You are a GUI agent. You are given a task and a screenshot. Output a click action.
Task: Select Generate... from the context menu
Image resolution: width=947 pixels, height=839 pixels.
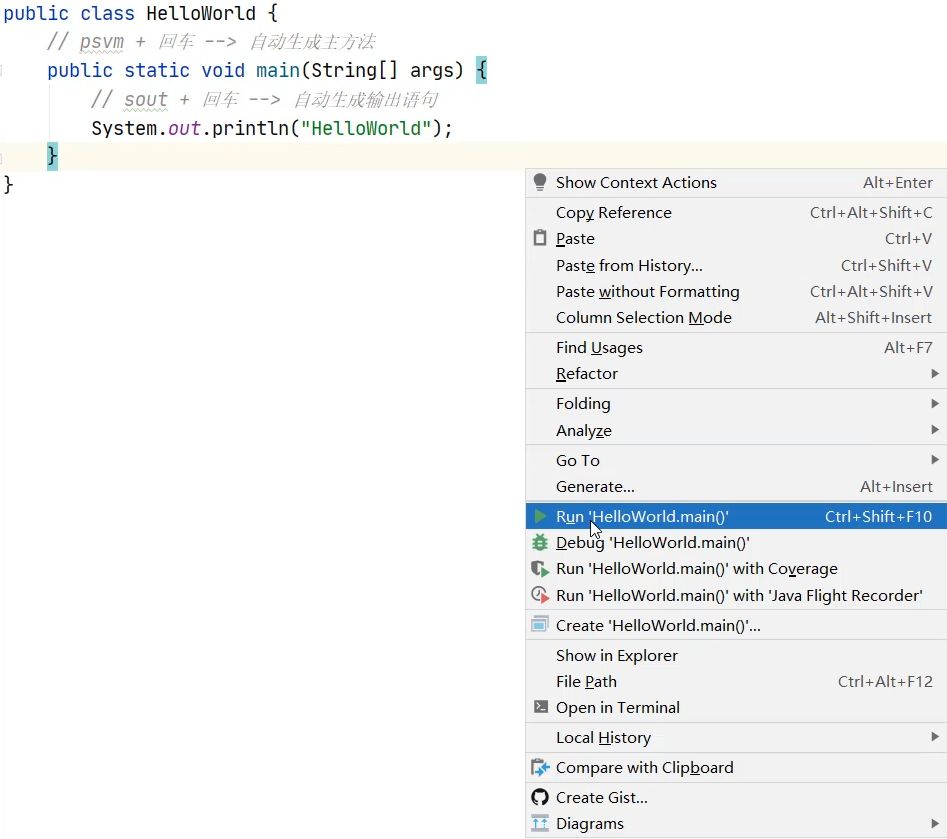coord(595,487)
